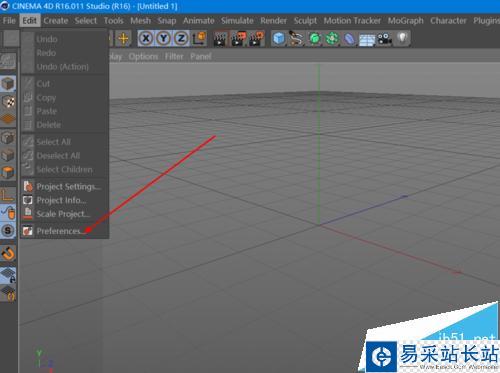This screenshot has height=373, width=500.
Task: Click Undo (Action) in Edit menu
Action: pyautogui.click(x=65, y=67)
